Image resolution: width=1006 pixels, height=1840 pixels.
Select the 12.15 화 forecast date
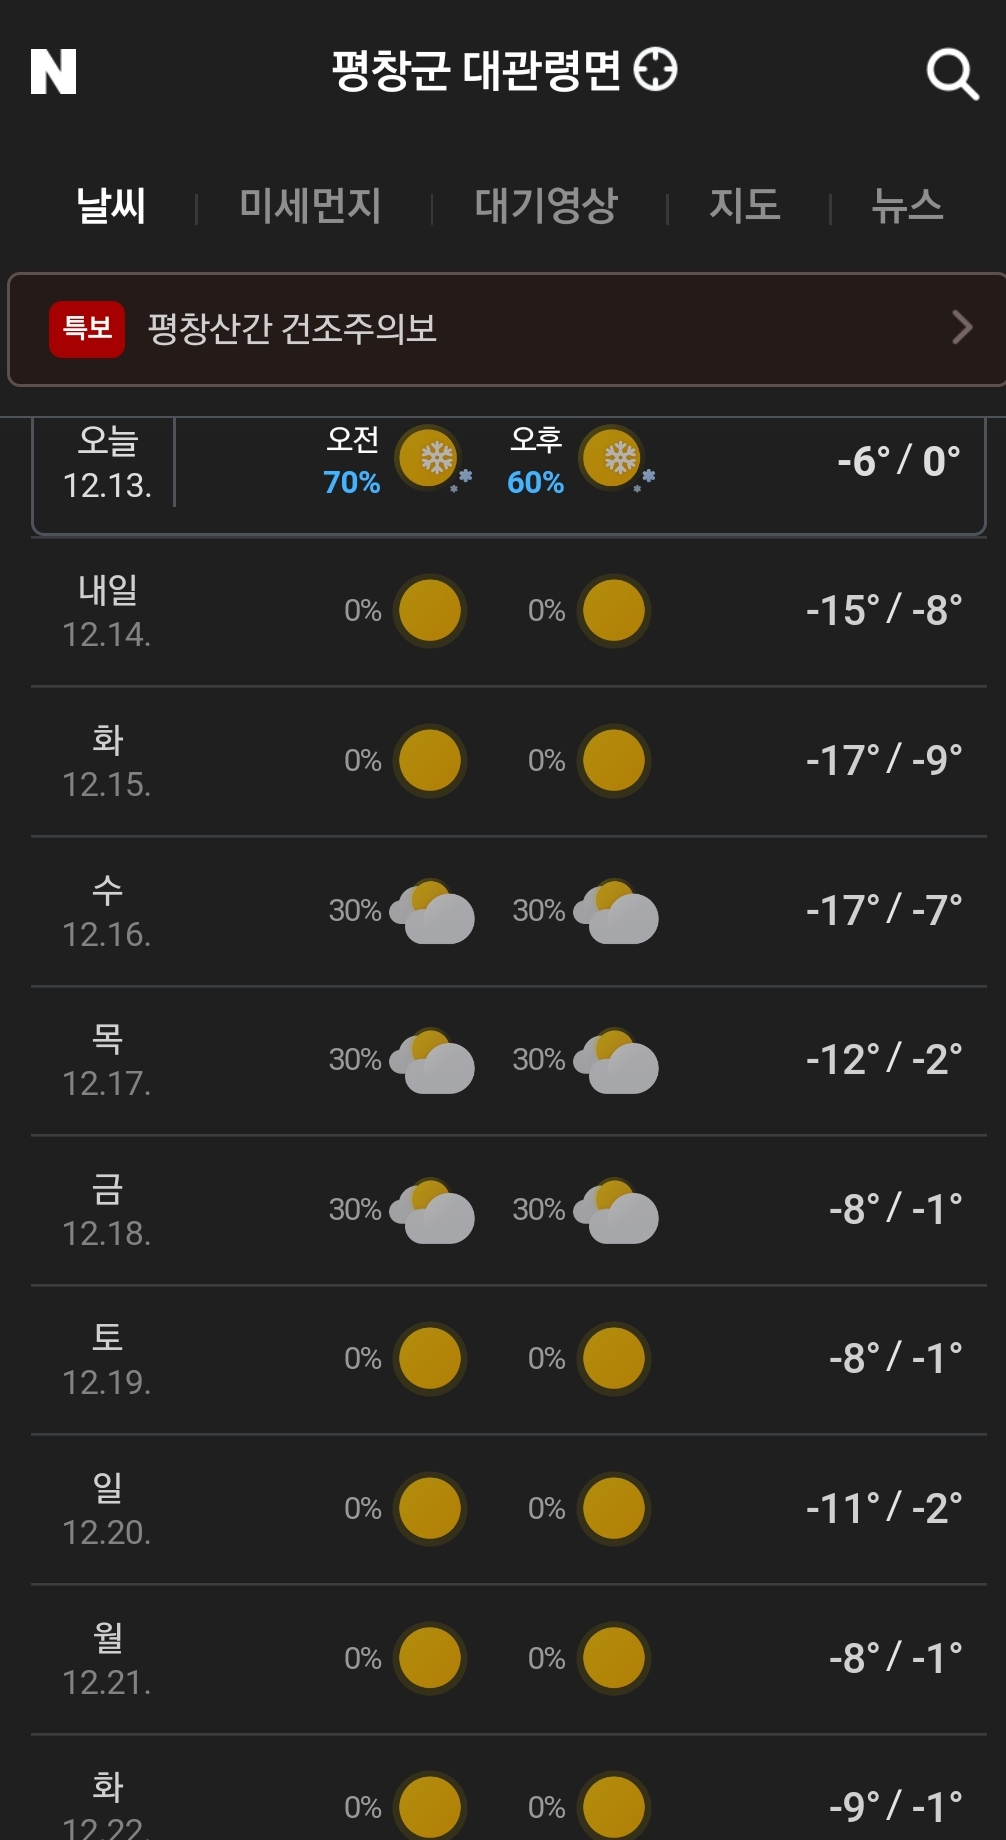coord(107,762)
